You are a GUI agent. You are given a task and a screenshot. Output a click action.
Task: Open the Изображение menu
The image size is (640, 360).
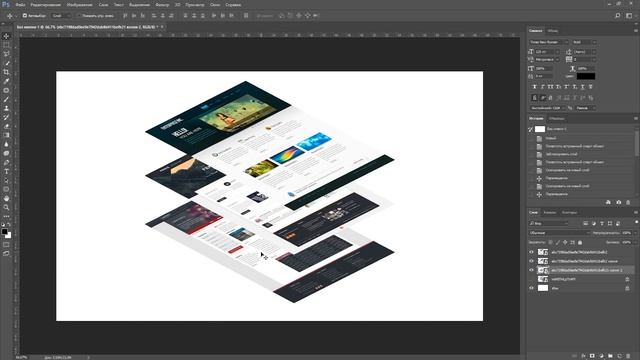[x=79, y=5]
